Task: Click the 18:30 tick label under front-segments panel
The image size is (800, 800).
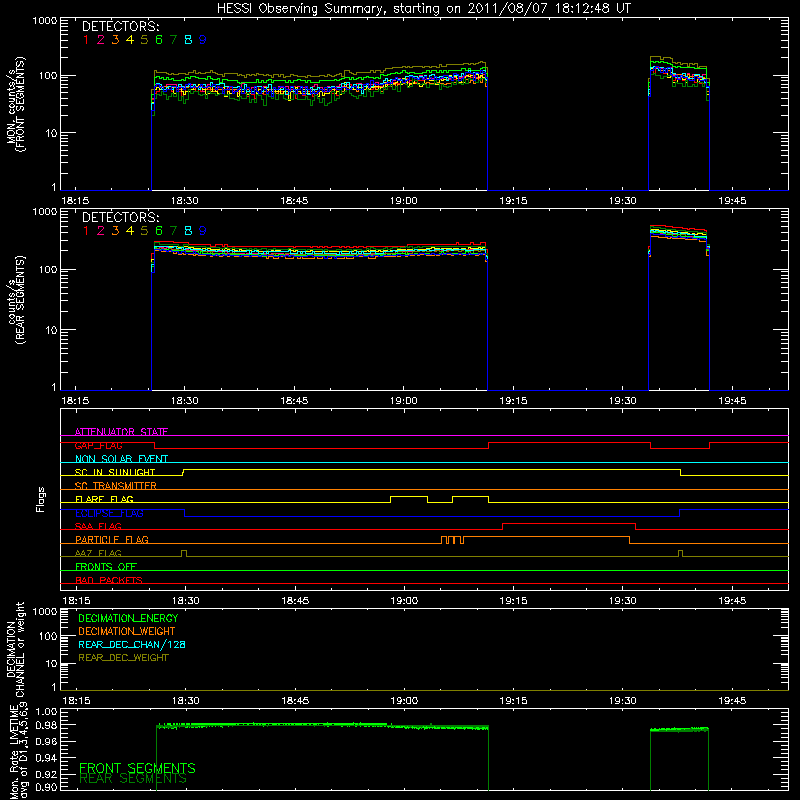Action: 185,201
